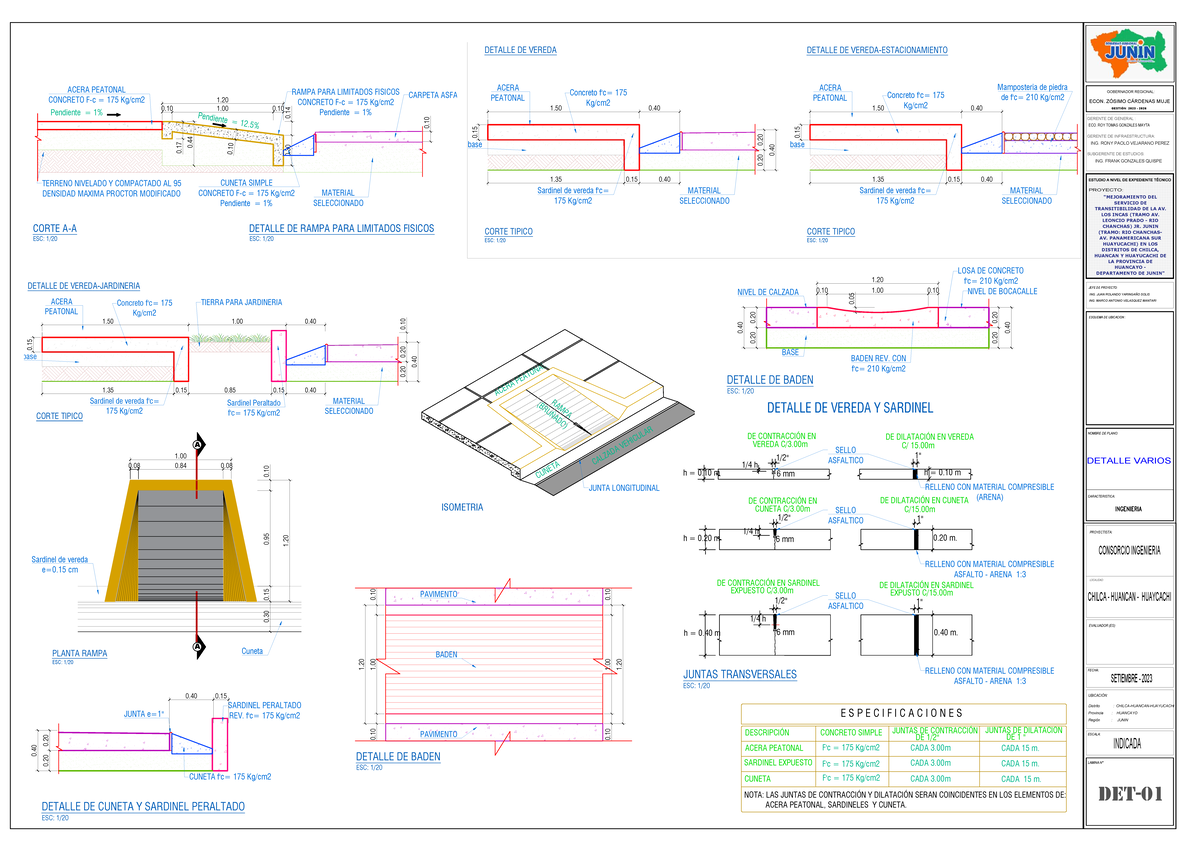
Task: Click the "CUNETA SIMPLE" annotation
Action: (247, 183)
